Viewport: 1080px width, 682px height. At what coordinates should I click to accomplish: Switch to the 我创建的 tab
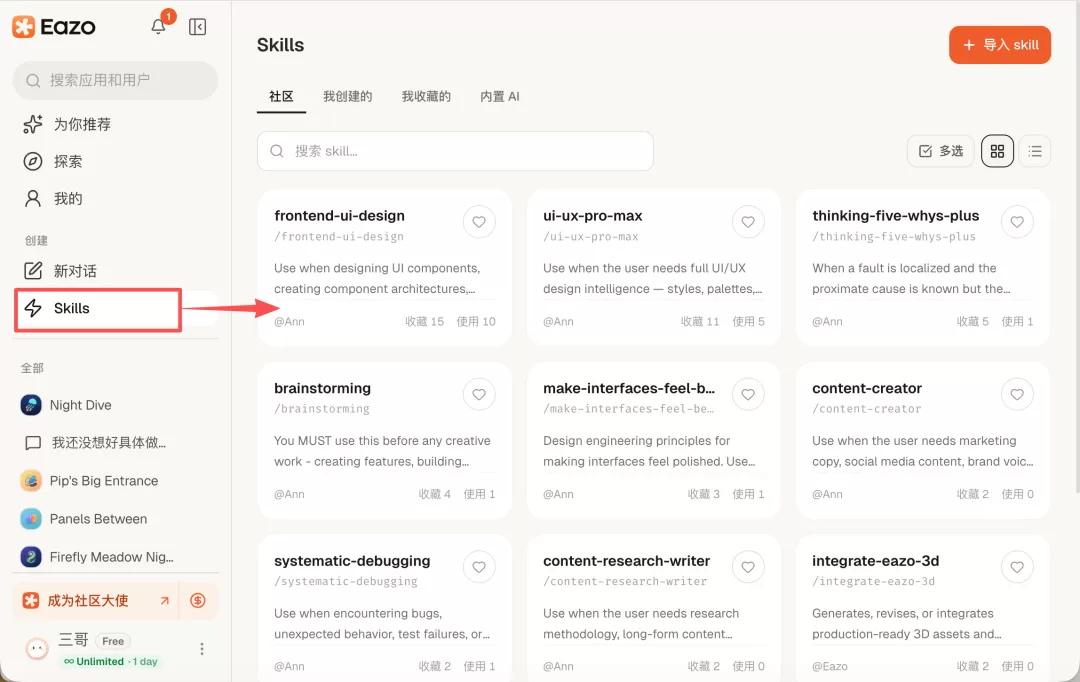point(348,96)
